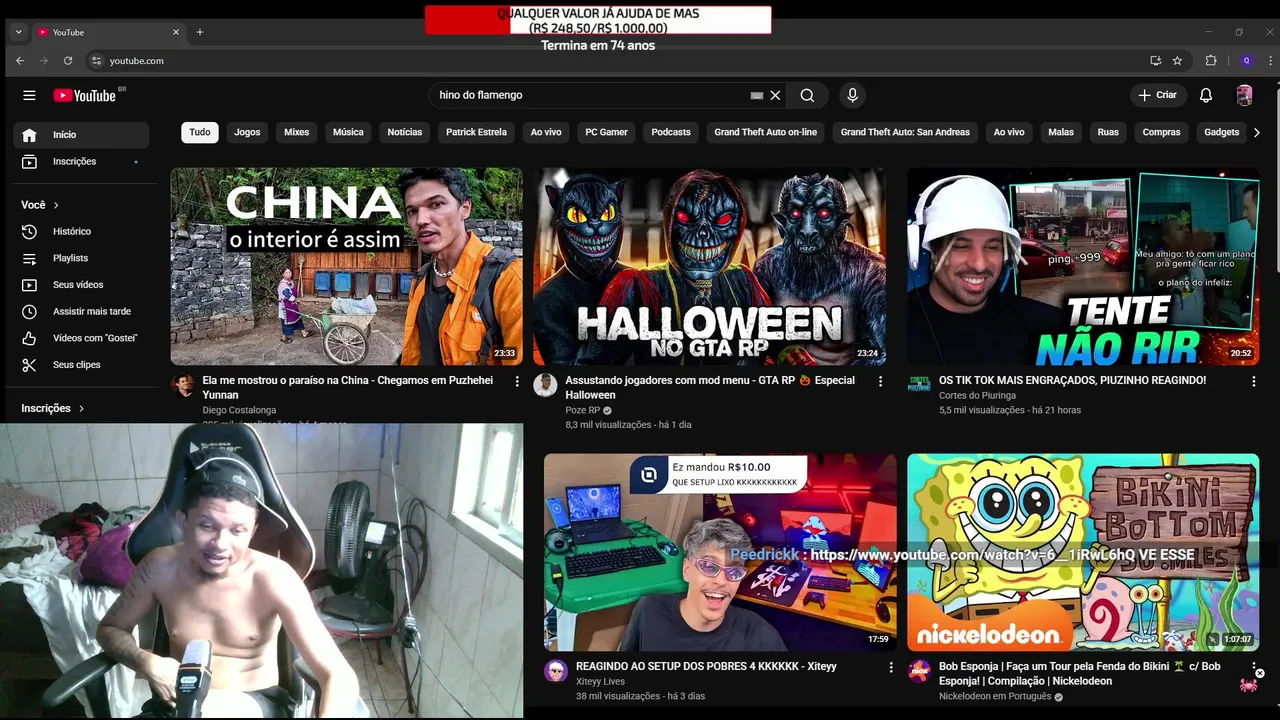Screen dimensions: 1280x720
Task: Open the on-screen keyboard icon in search
Action: click(x=757, y=95)
